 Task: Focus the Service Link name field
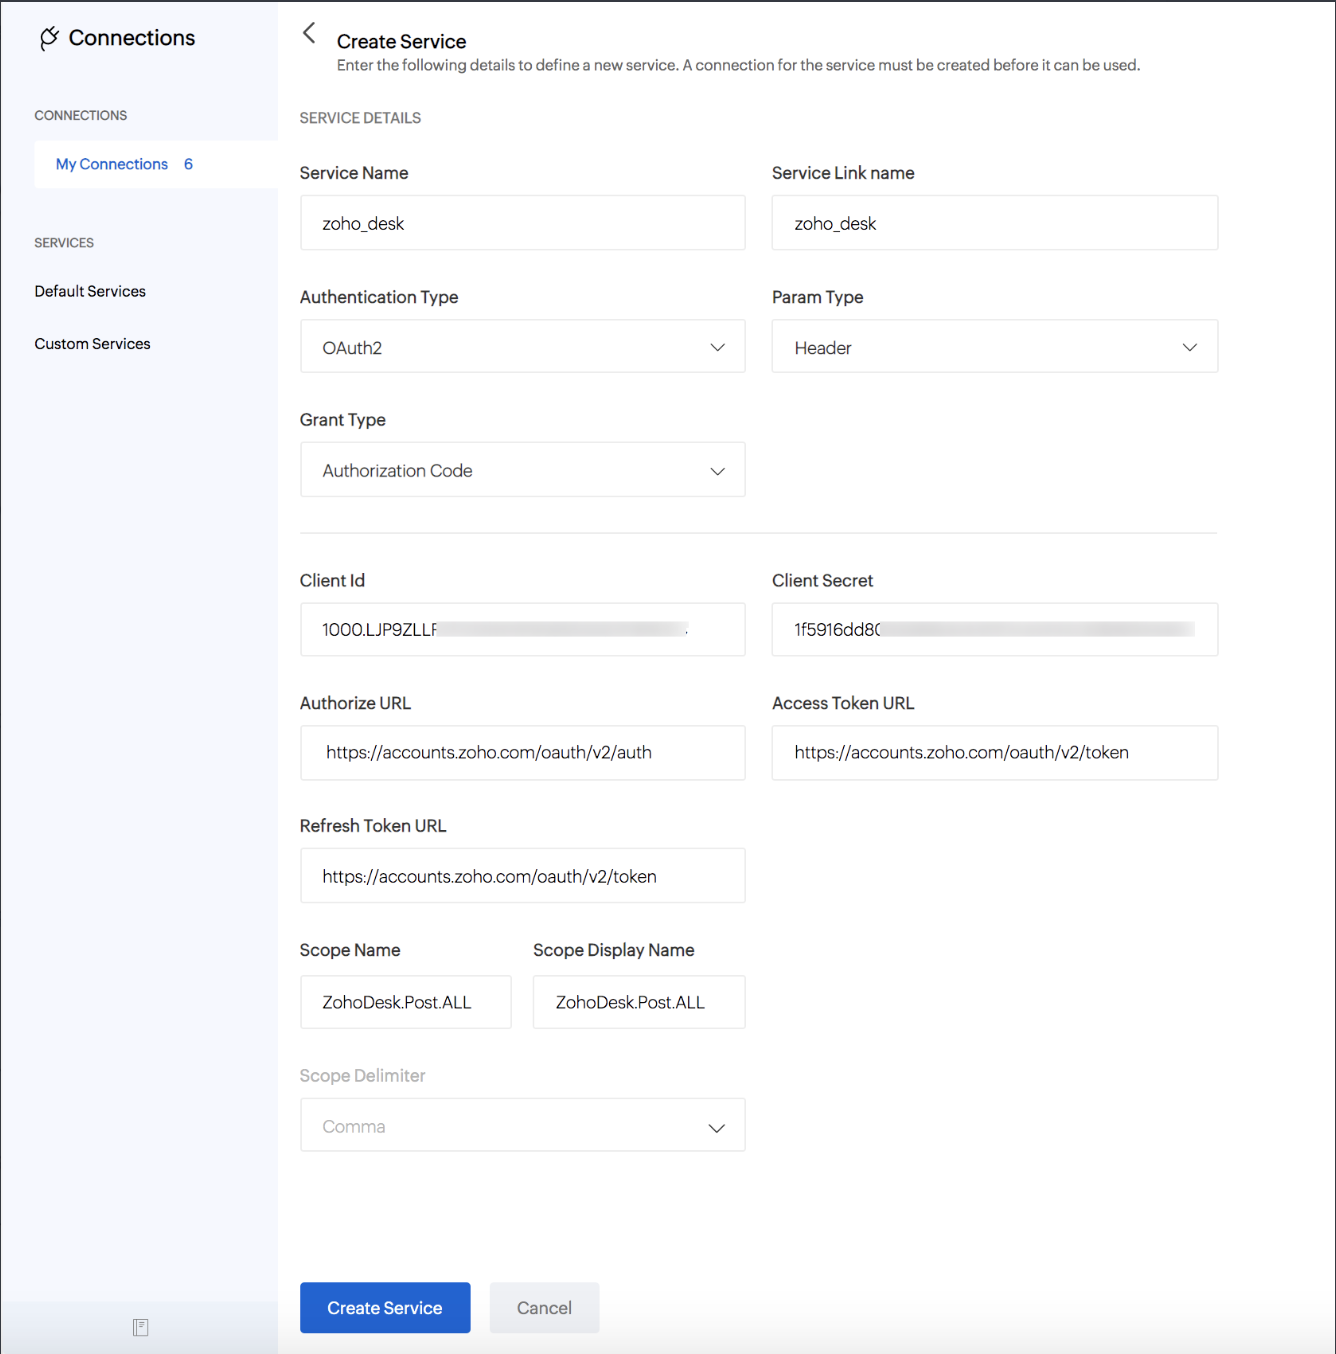(x=994, y=223)
